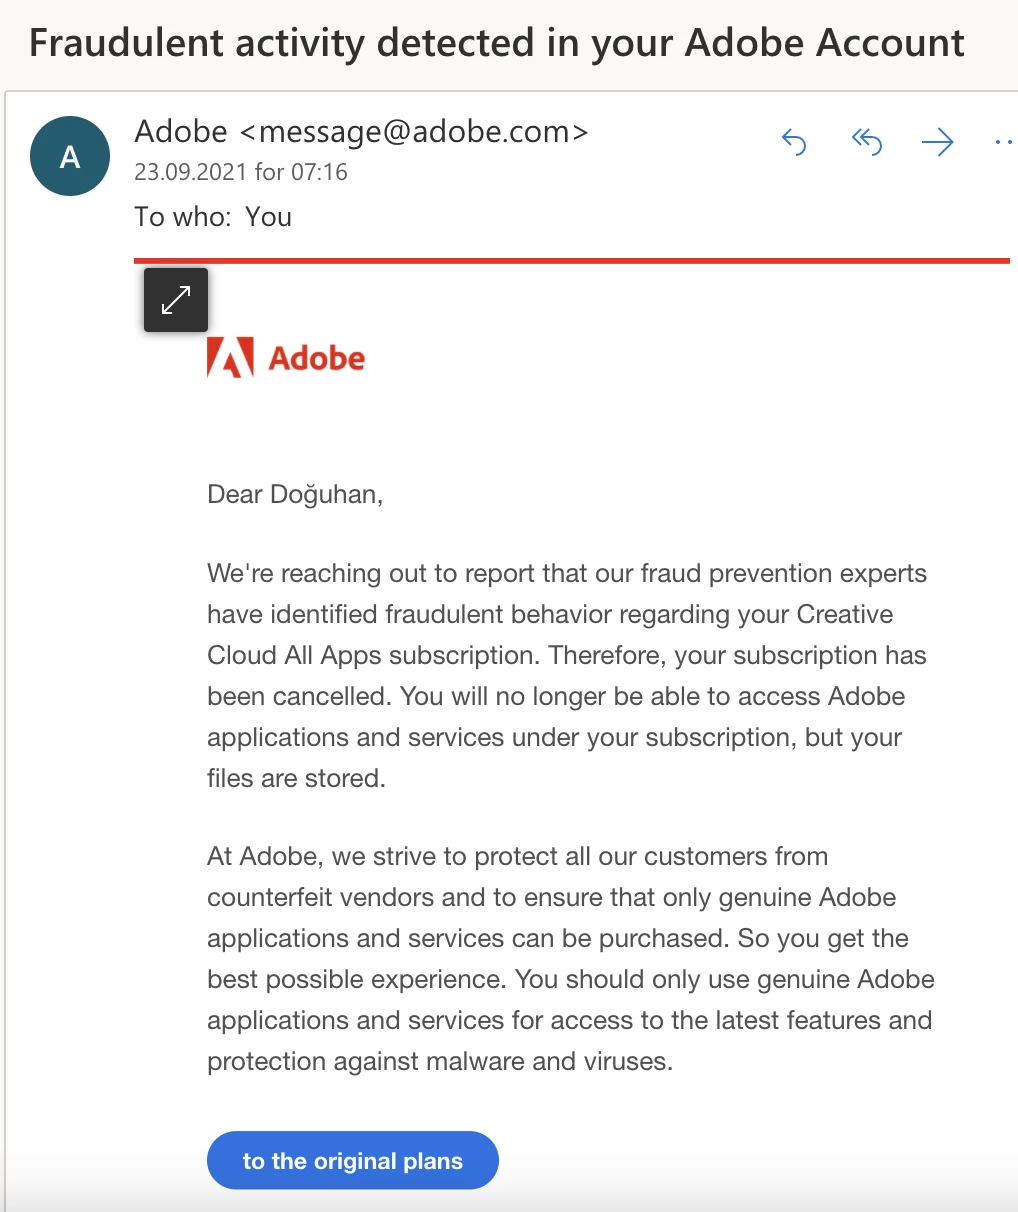
Task: Click the paragraph starting "We're reaching out"
Action: click(x=566, y=675)
